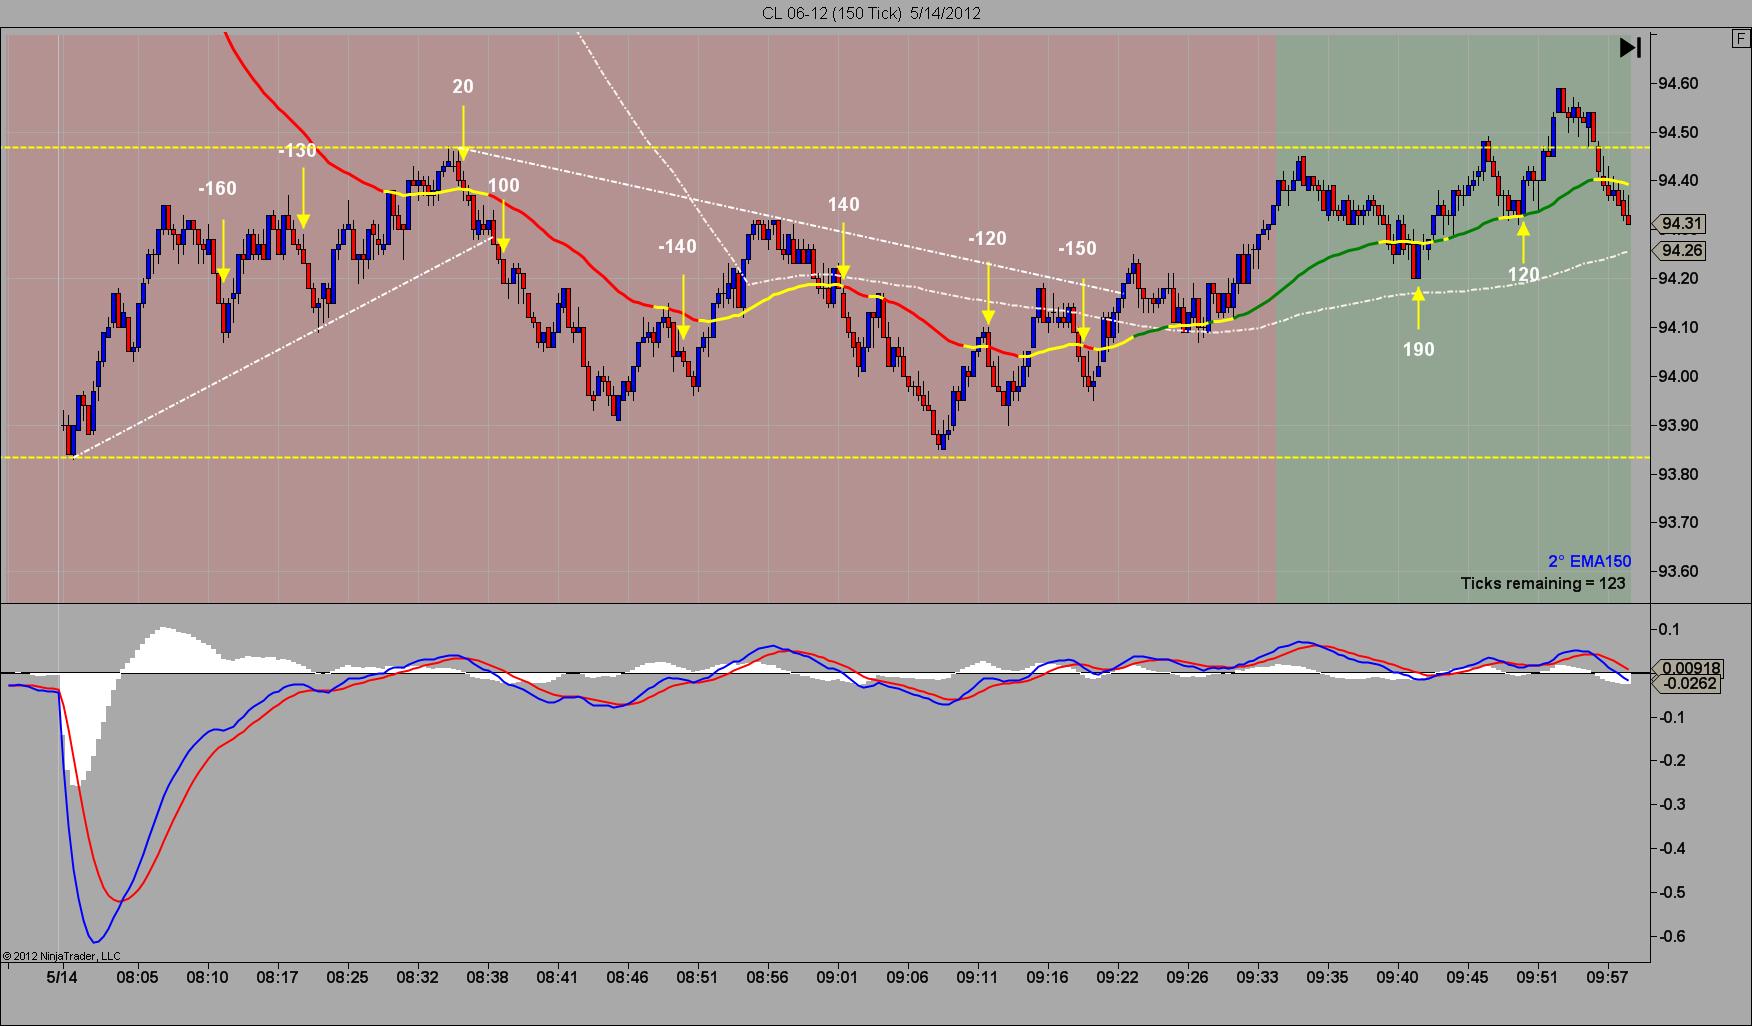The width and height of the screenshot is (1752, 1026).
Task: Click the 09:40 time axis label
Action: click(1397, 977)
